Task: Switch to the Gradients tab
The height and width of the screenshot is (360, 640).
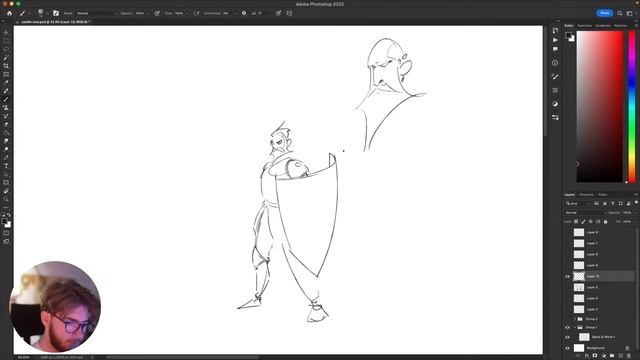Action: [x=603, y=26]
